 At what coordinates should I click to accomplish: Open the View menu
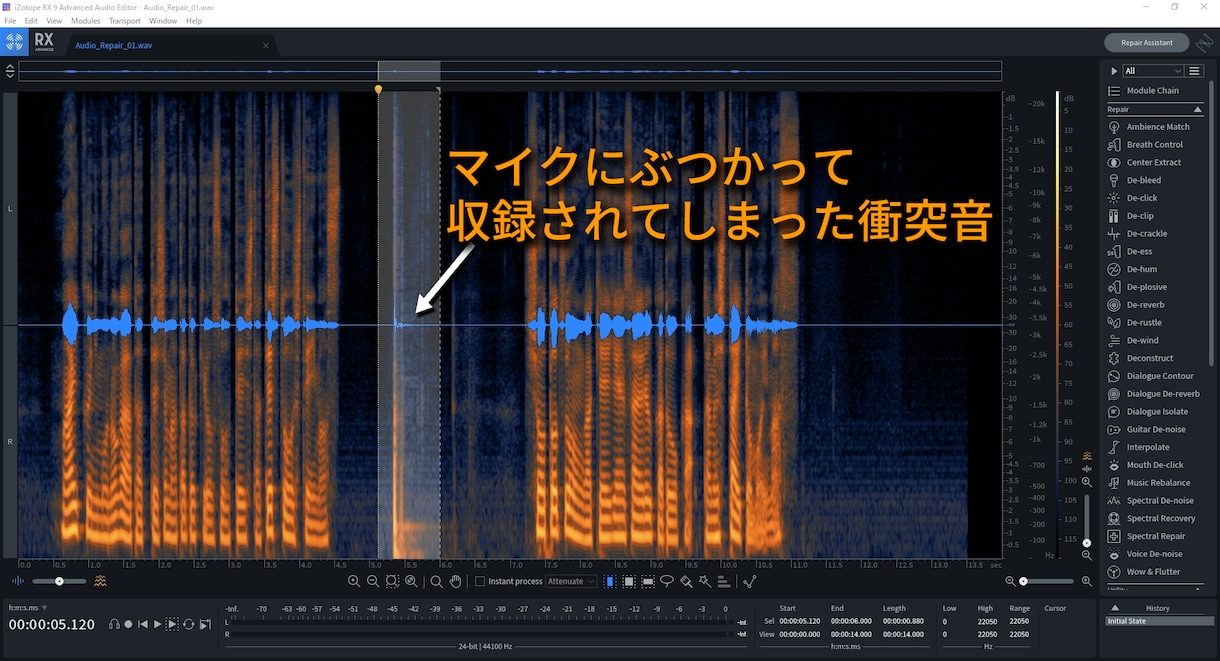click(x=54, y=20)
